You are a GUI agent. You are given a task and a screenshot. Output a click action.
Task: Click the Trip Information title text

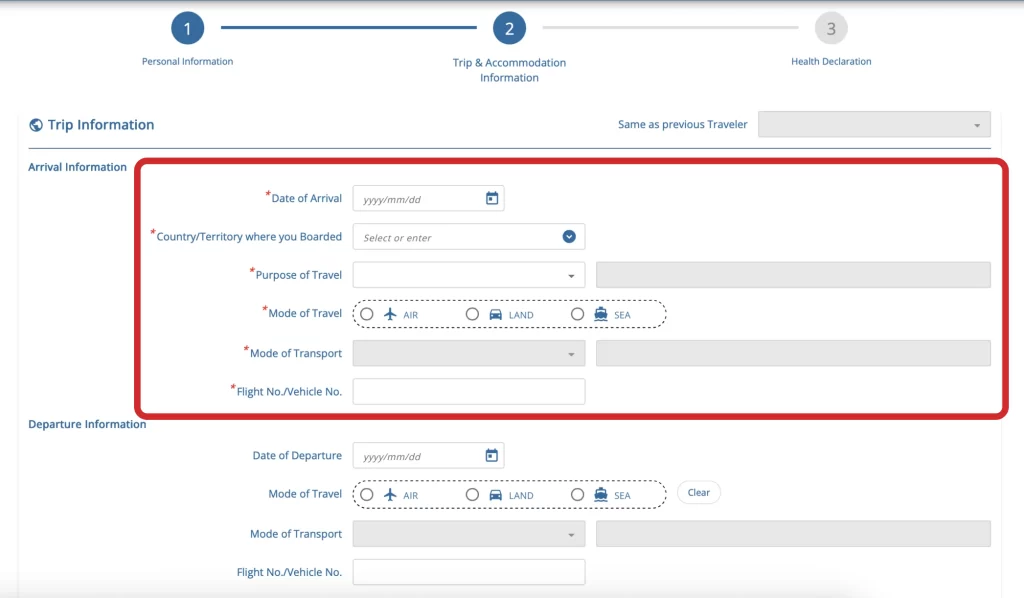click(x=101, y=125)
